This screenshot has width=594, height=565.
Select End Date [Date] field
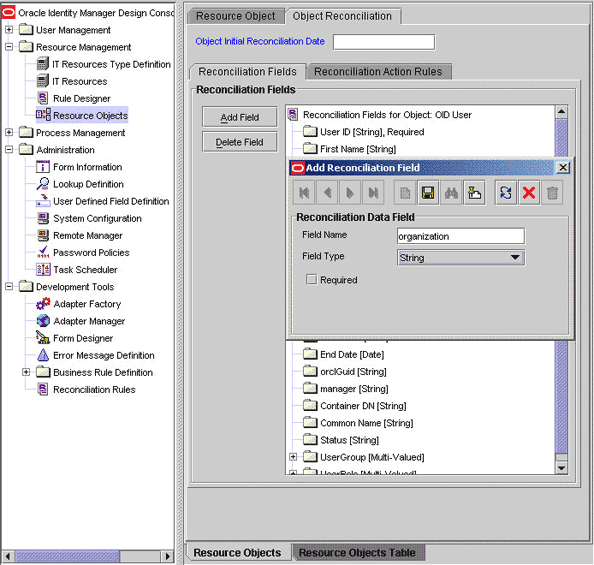click(x=352, y=355)
